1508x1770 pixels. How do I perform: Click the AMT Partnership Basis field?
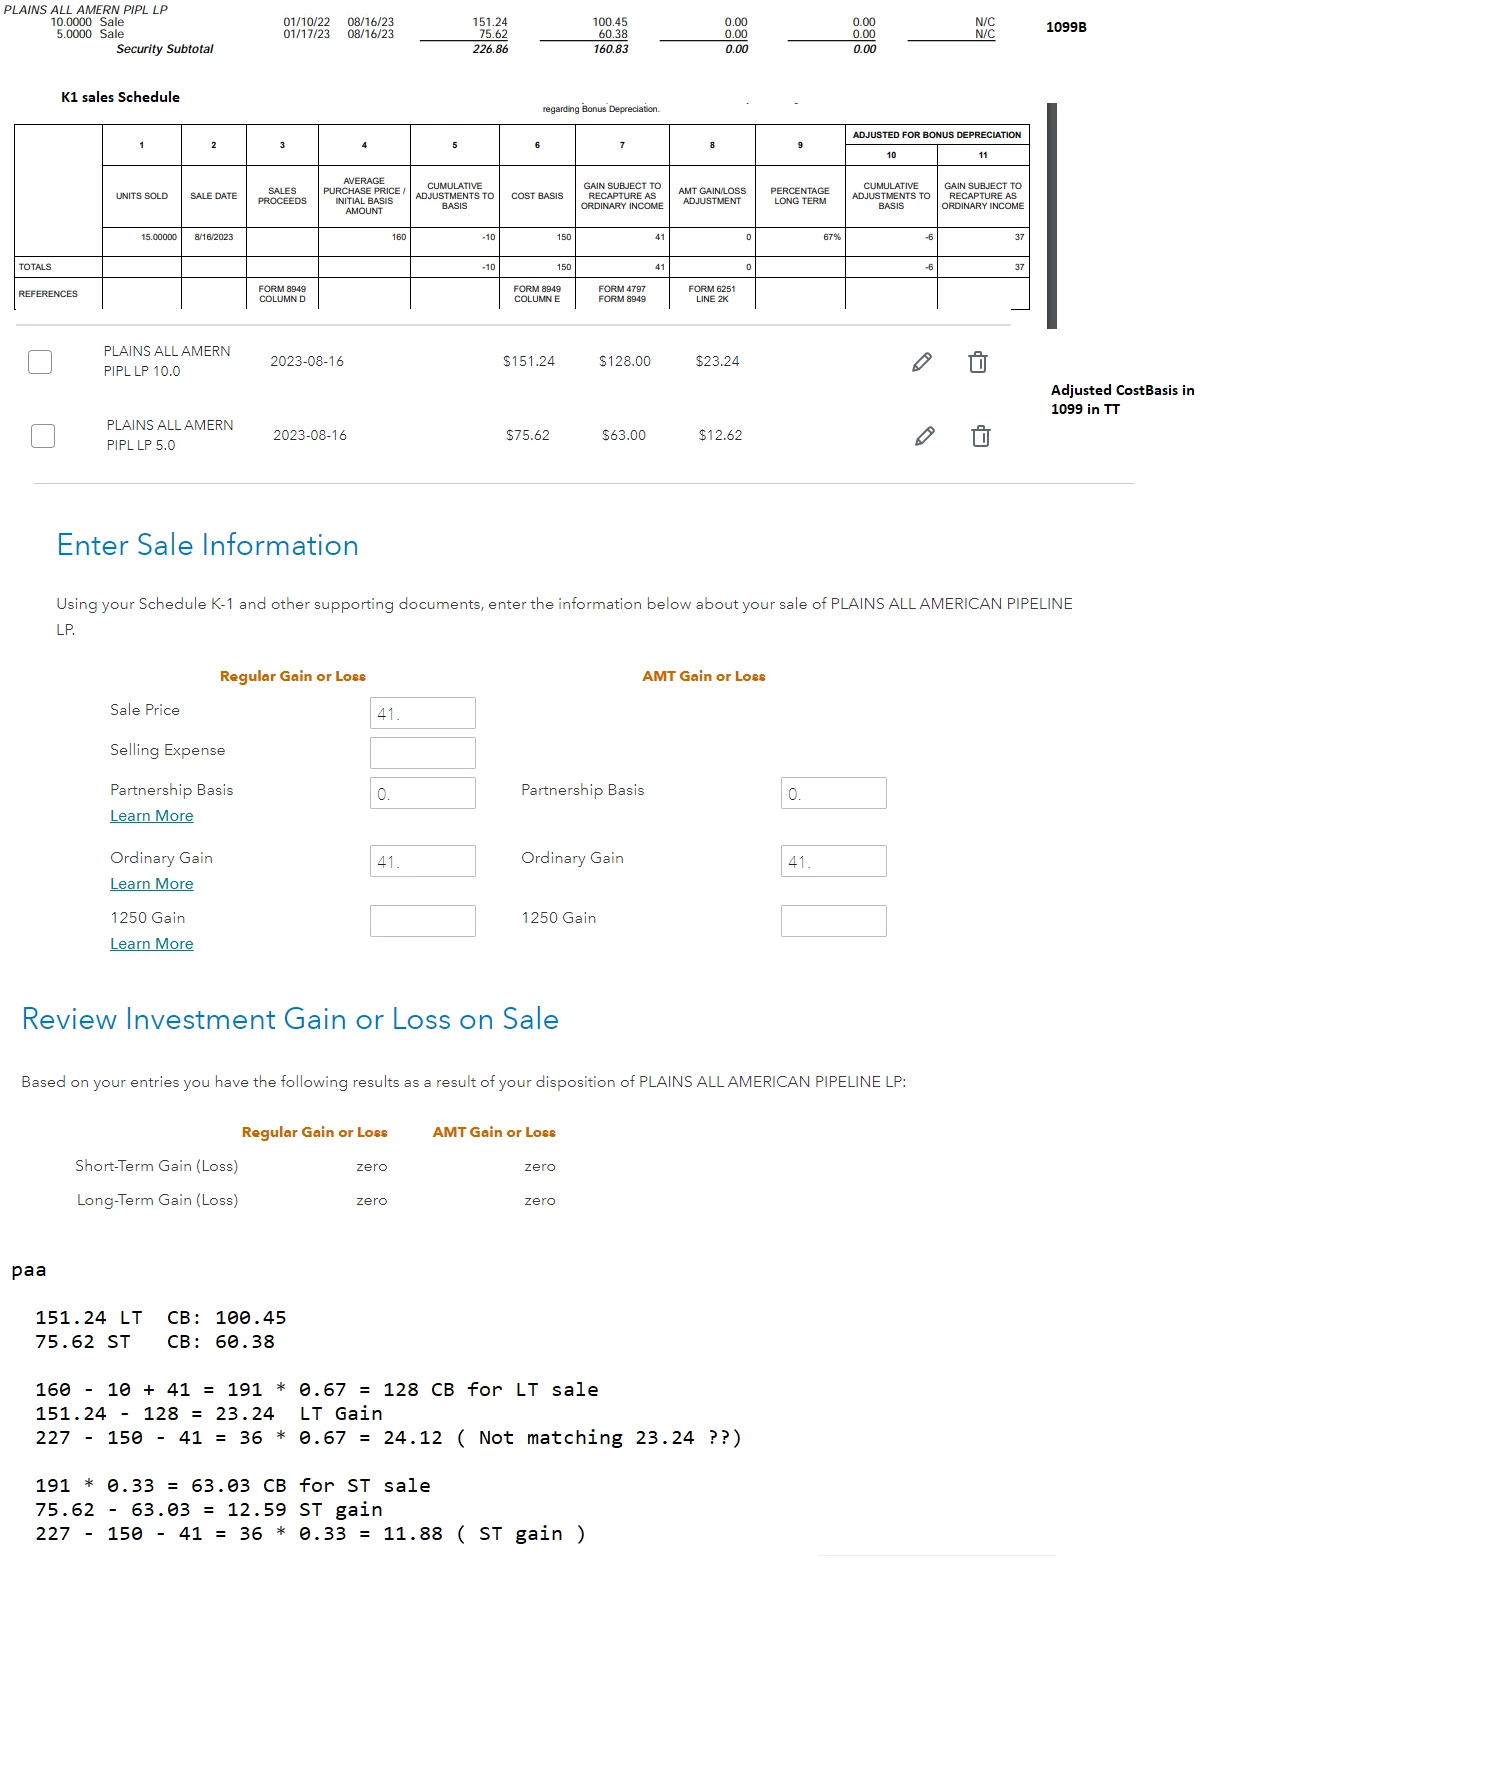(x=834, y=793)
